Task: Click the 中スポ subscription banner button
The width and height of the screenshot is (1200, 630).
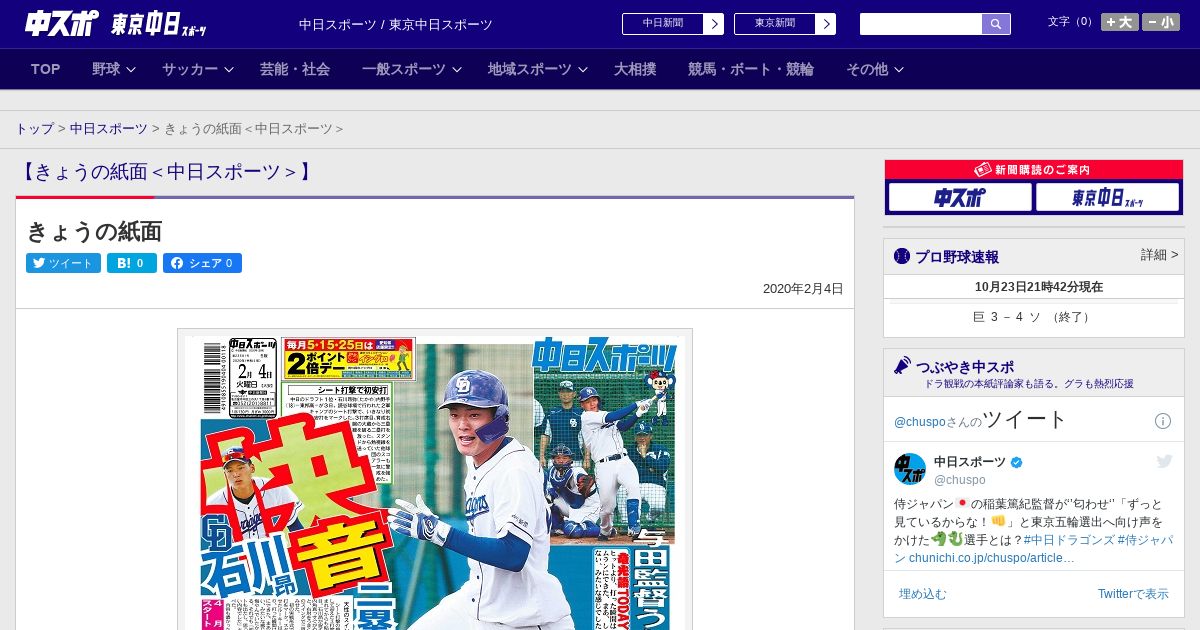Action: [x=959, y=197]
